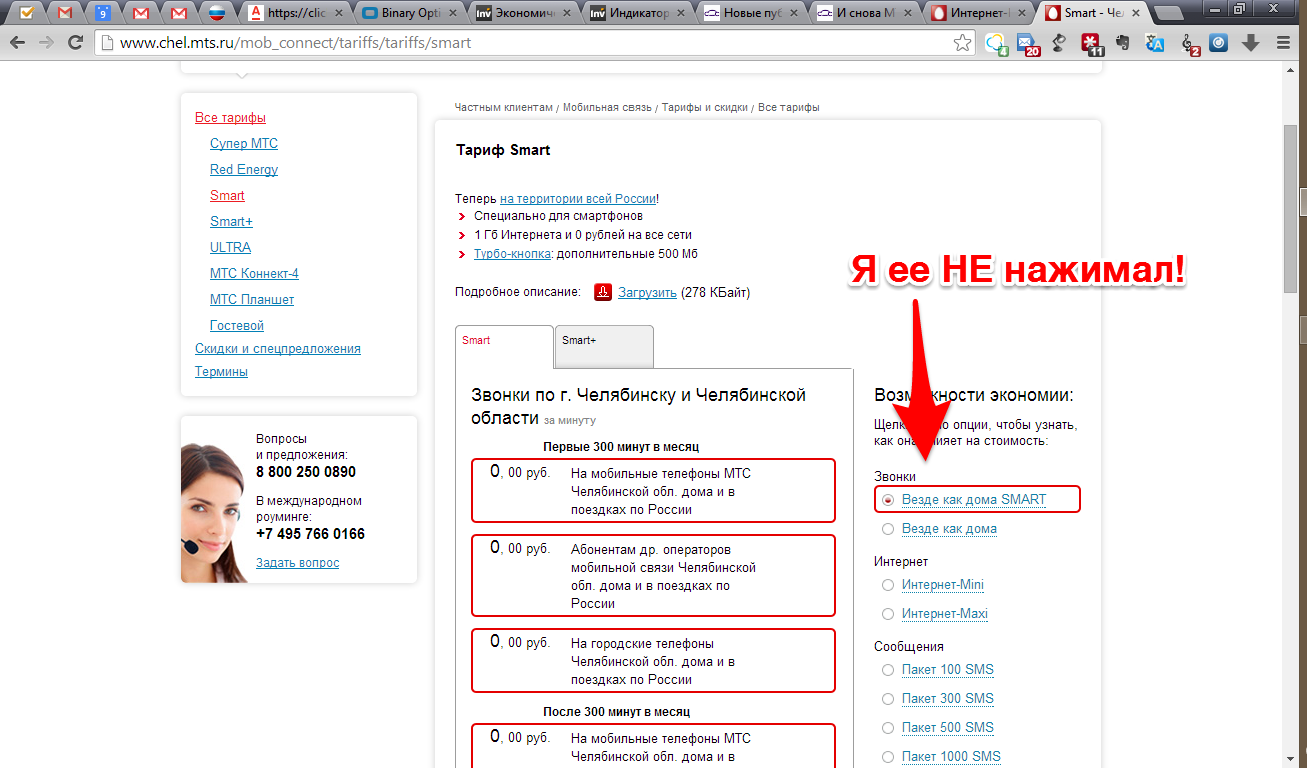Open the Google Translate extension

(1155, 43)
